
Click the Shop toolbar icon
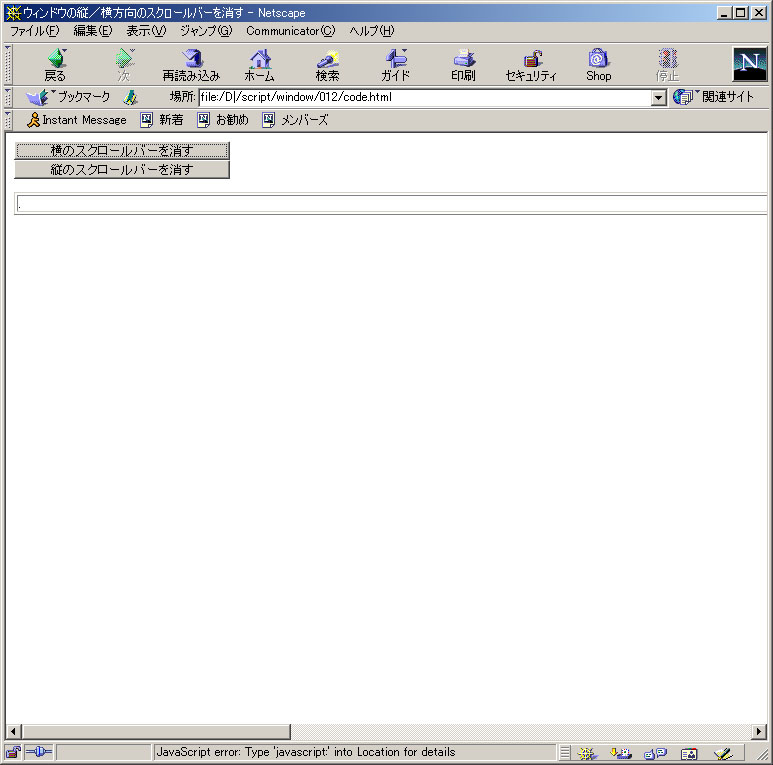(x=598, y=65)
